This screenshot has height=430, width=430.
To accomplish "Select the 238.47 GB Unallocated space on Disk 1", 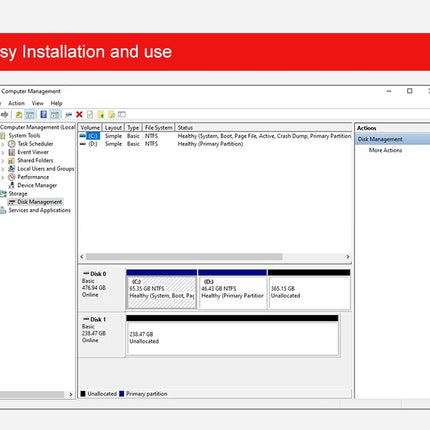I will tap(232, 335).
